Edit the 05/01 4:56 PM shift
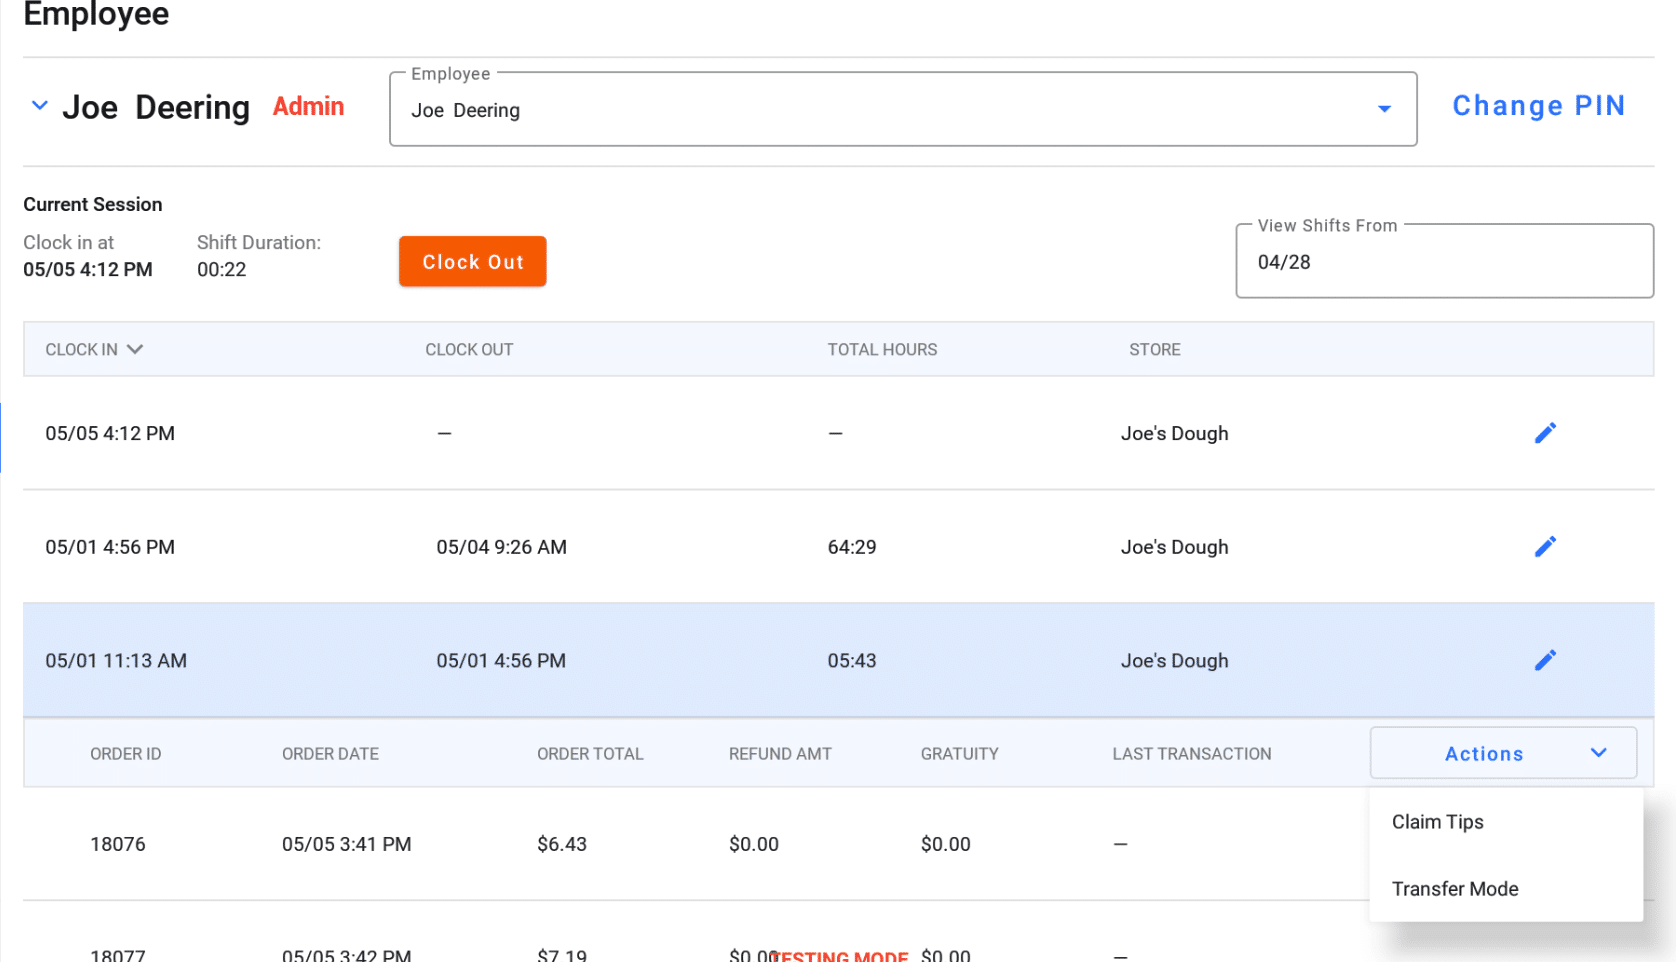 point(1545,547)
